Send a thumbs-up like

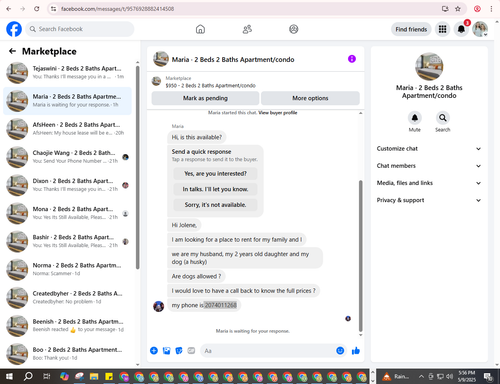[356, 351]
